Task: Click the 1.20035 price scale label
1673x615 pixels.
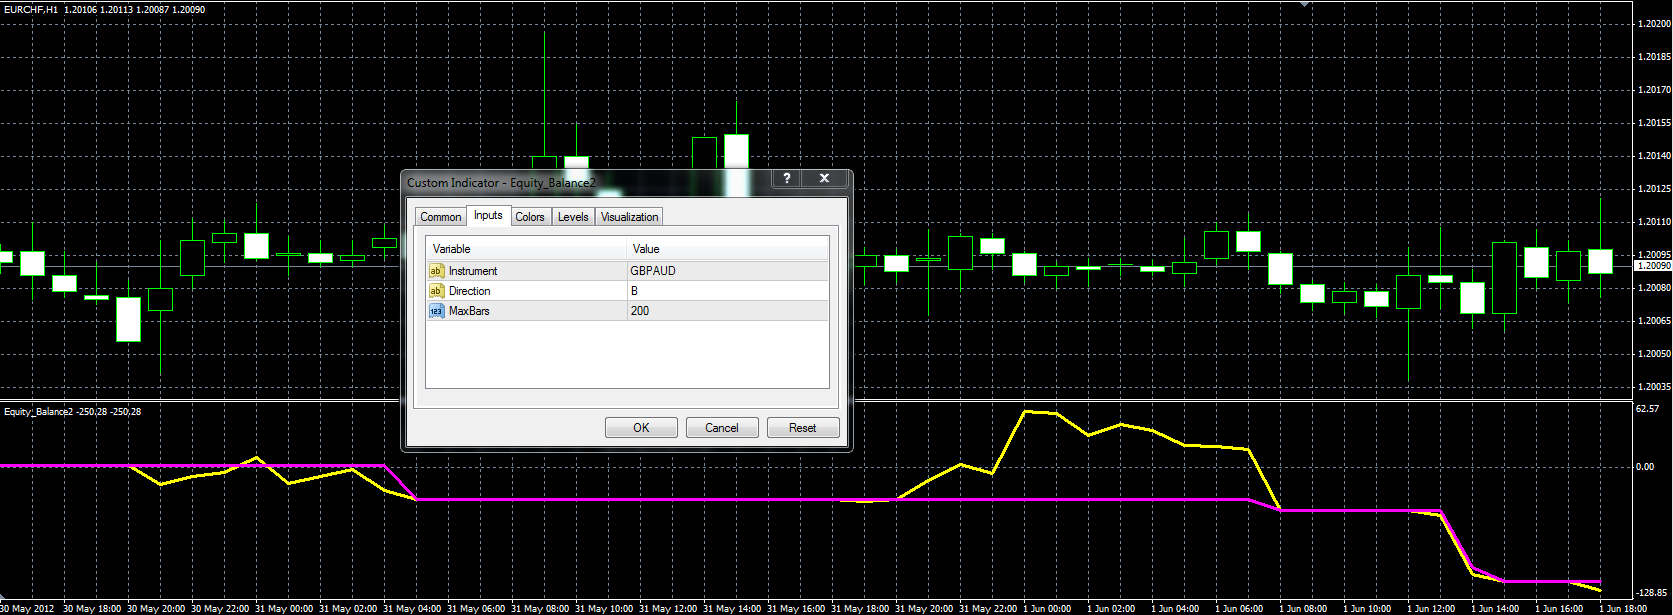Action: click(1654, 386)
